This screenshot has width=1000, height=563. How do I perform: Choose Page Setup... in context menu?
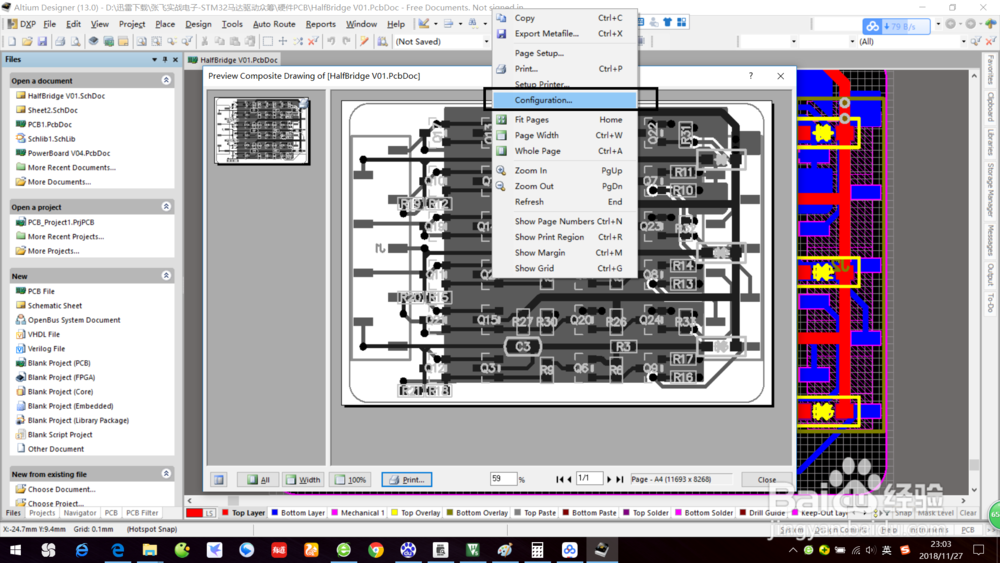564,53
